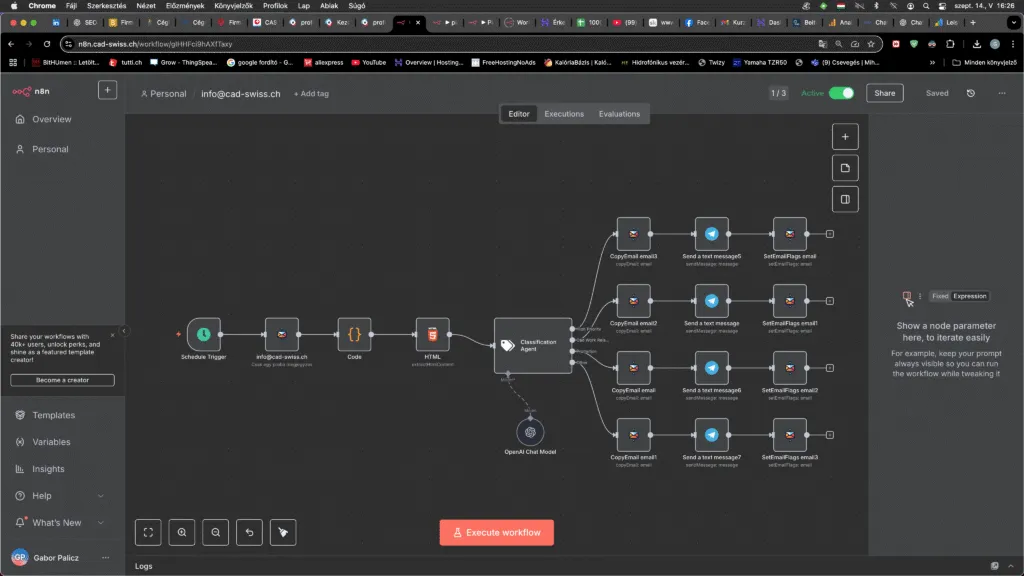This screenshot has width=1024, height=576.
Task: Add a new node with the plus icon
Action: pos(845,136)
